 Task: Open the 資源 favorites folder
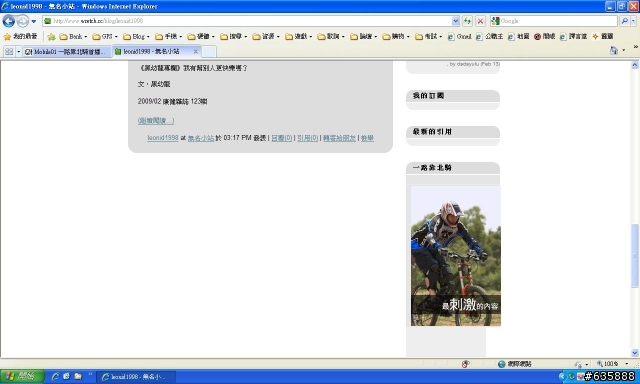point(266,37)
